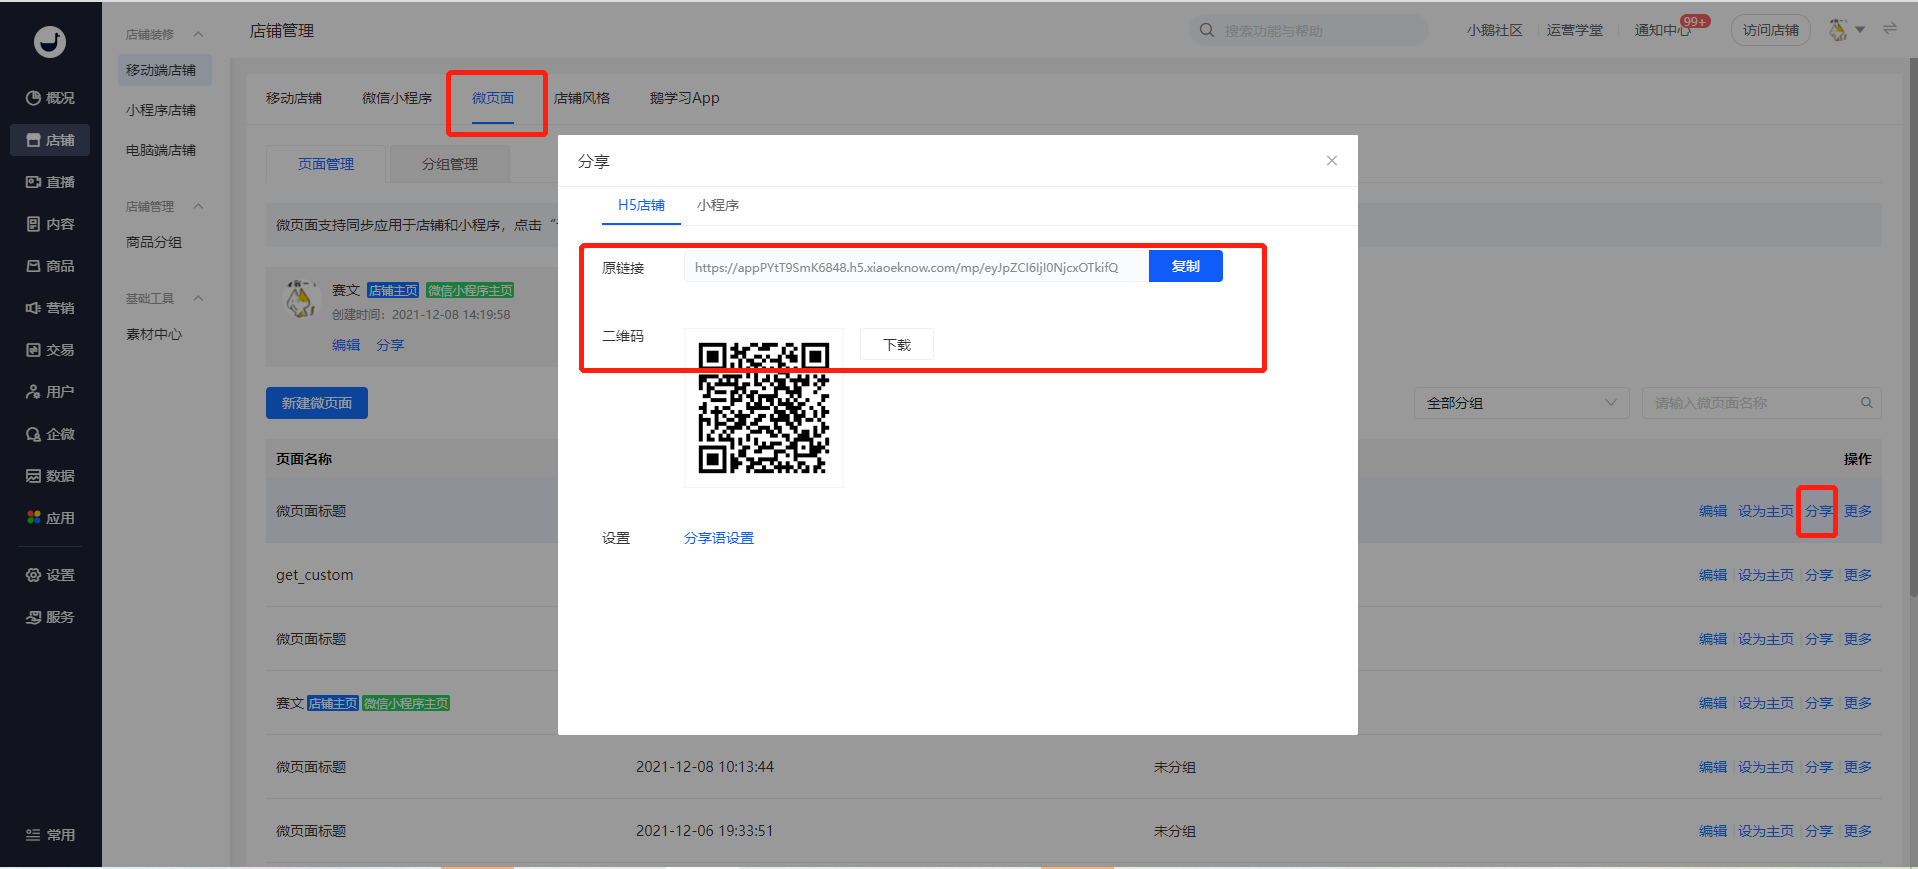Viewport: 1918px width, 869px height.
Task: Open the 直播 live streaming section
Action: coord(50,182)
